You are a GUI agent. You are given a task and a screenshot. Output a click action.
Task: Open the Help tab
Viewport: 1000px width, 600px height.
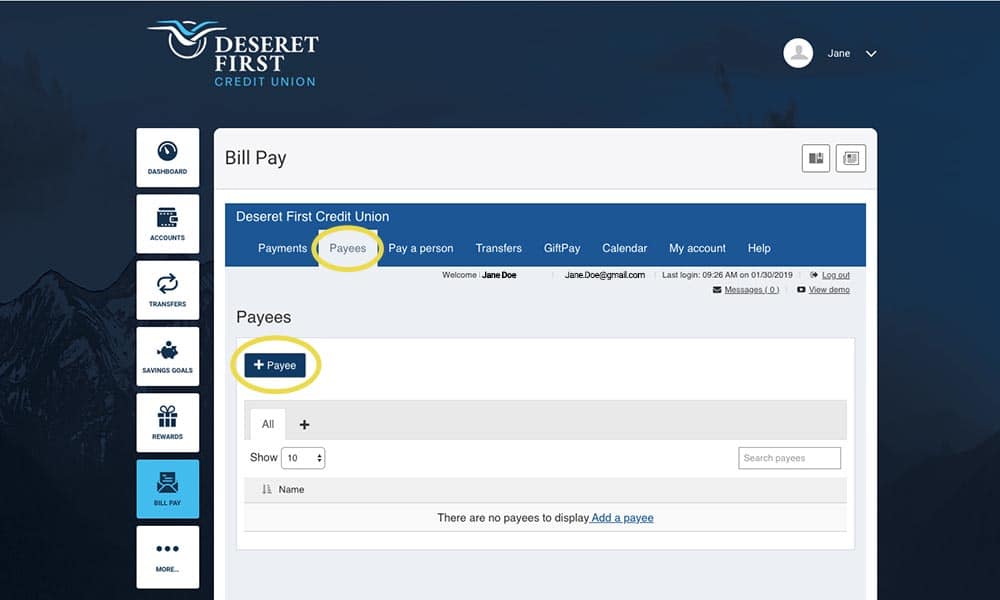coord(759,248)
